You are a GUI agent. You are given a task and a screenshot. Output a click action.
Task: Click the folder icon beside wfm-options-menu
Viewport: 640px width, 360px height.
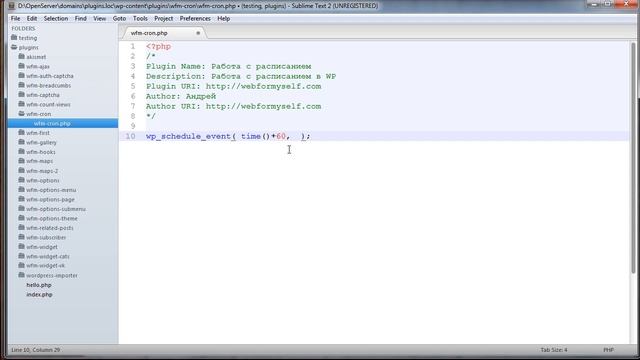[x=22, y=189]
